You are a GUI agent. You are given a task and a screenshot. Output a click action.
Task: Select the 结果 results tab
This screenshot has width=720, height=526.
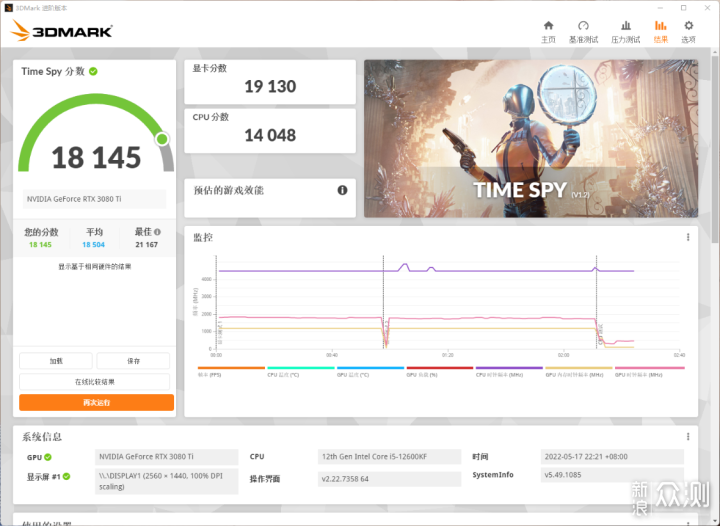click(661, 32)
